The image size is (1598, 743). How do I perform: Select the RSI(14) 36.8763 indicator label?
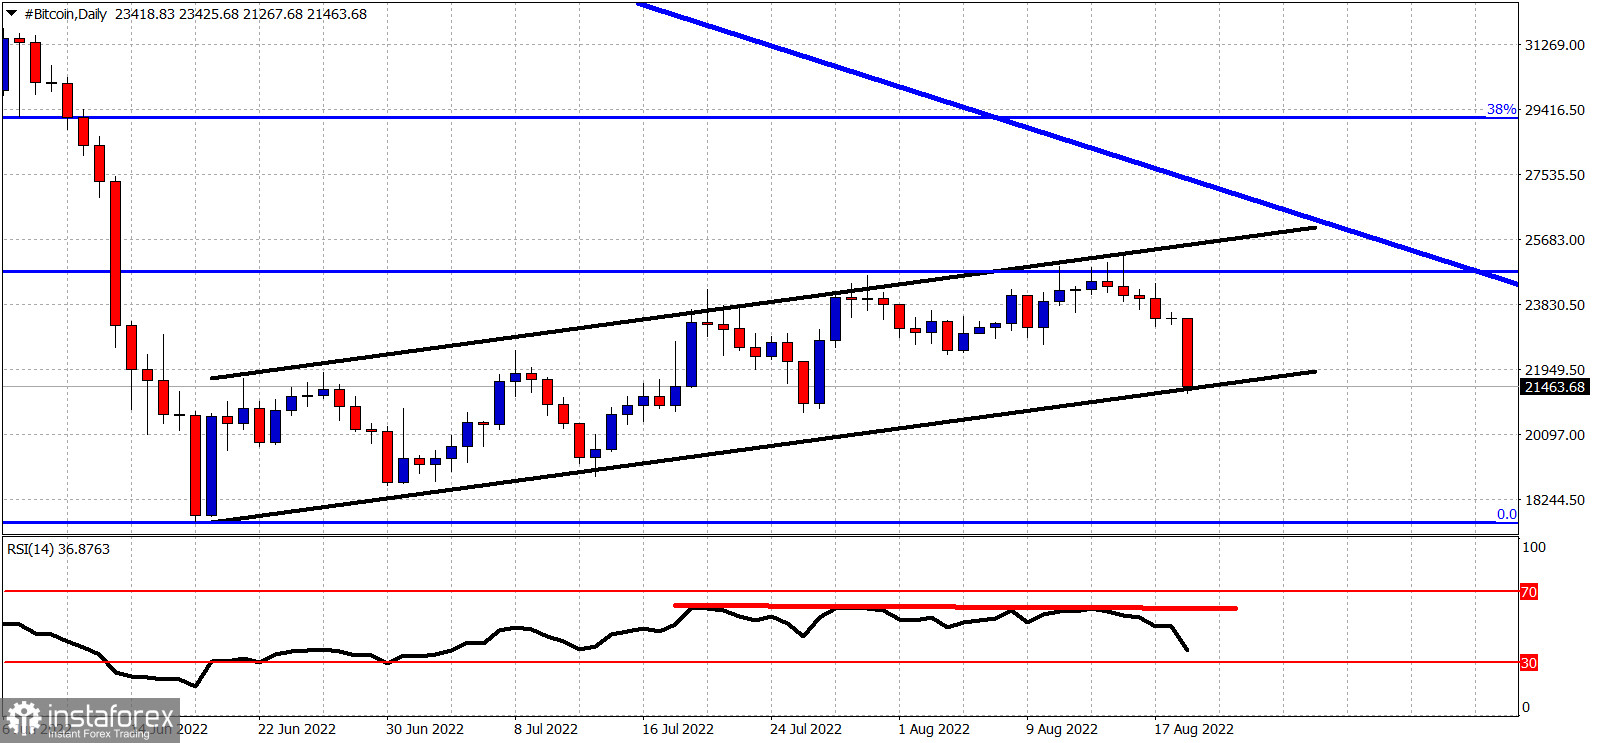tap(58, 549)
